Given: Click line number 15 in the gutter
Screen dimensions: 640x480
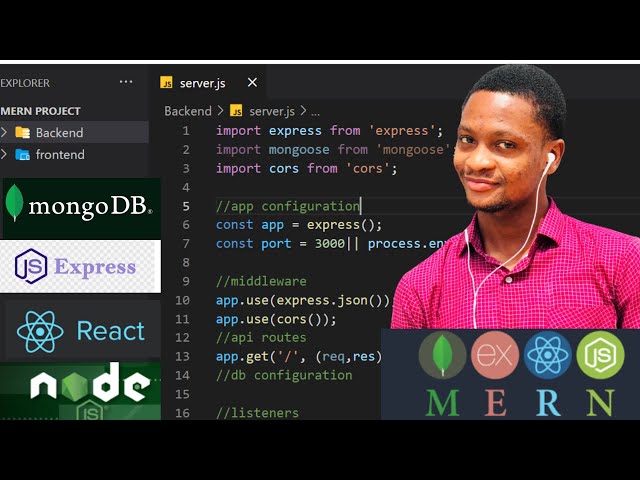Looking at the screenshot, I should [x=182, y=394].
